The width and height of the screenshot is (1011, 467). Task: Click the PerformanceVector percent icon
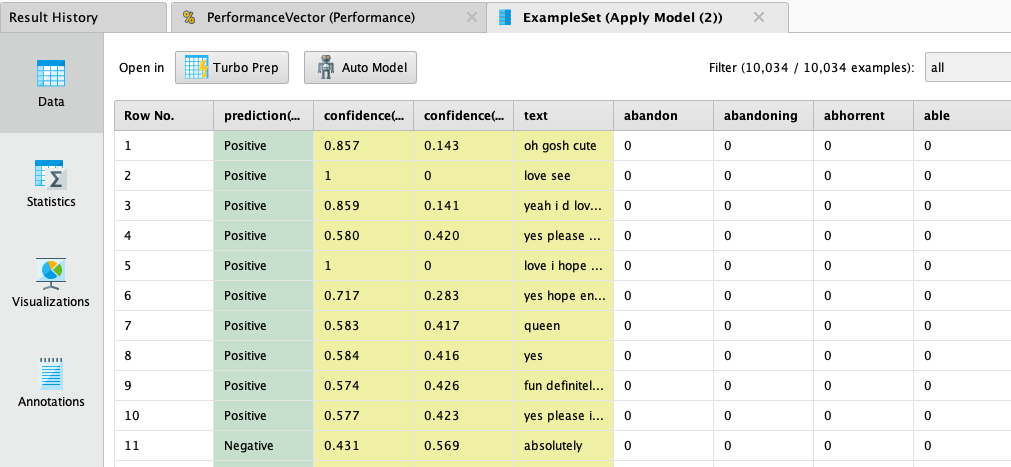coord(188,17)
